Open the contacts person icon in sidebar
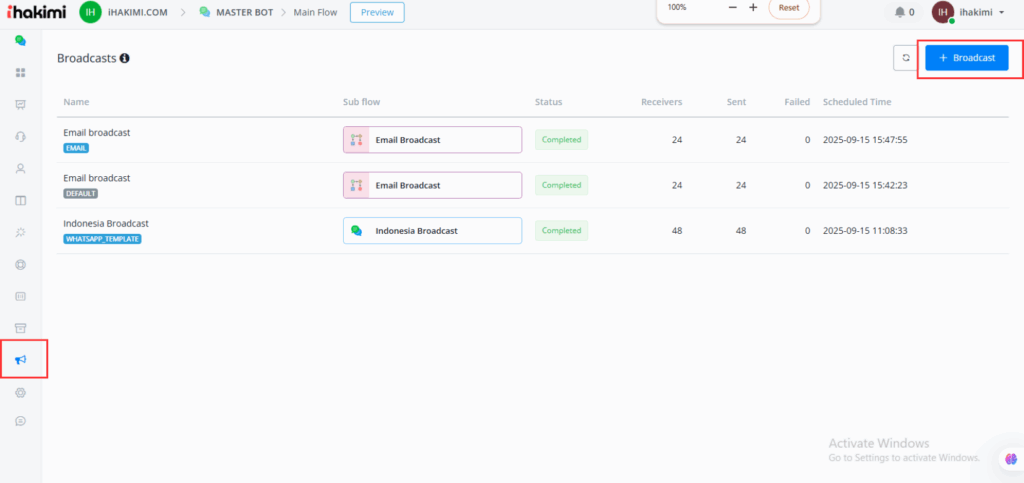 pyautogui.click(x=20, y=169)
